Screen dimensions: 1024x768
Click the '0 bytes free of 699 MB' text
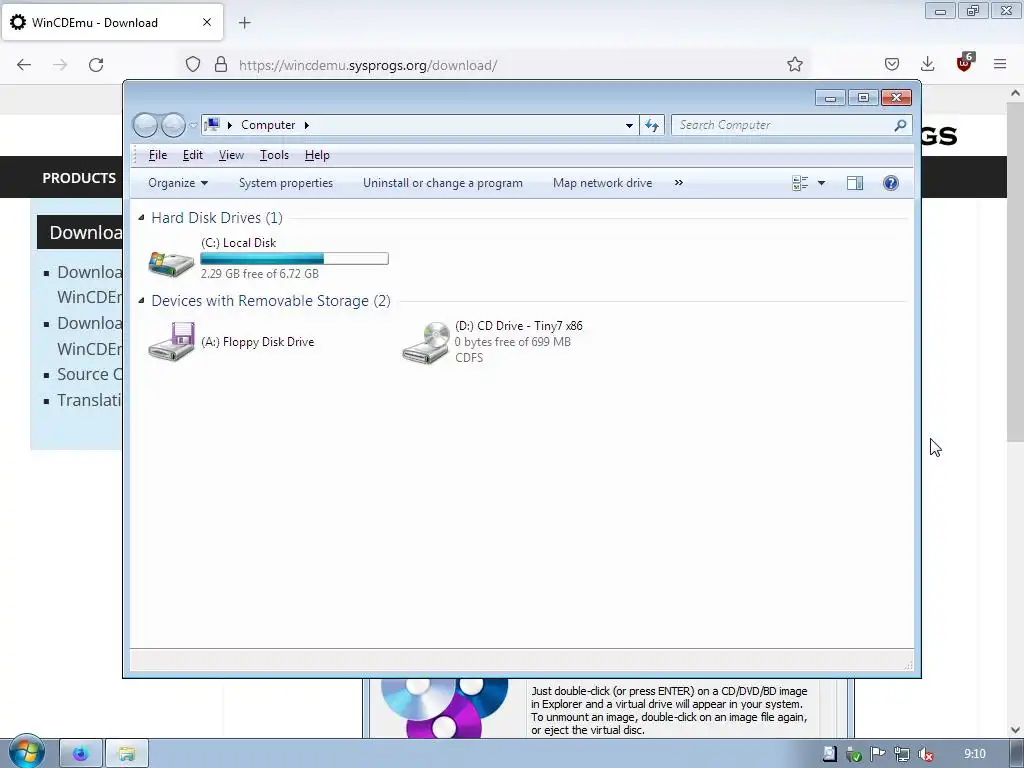pos(513,342)
